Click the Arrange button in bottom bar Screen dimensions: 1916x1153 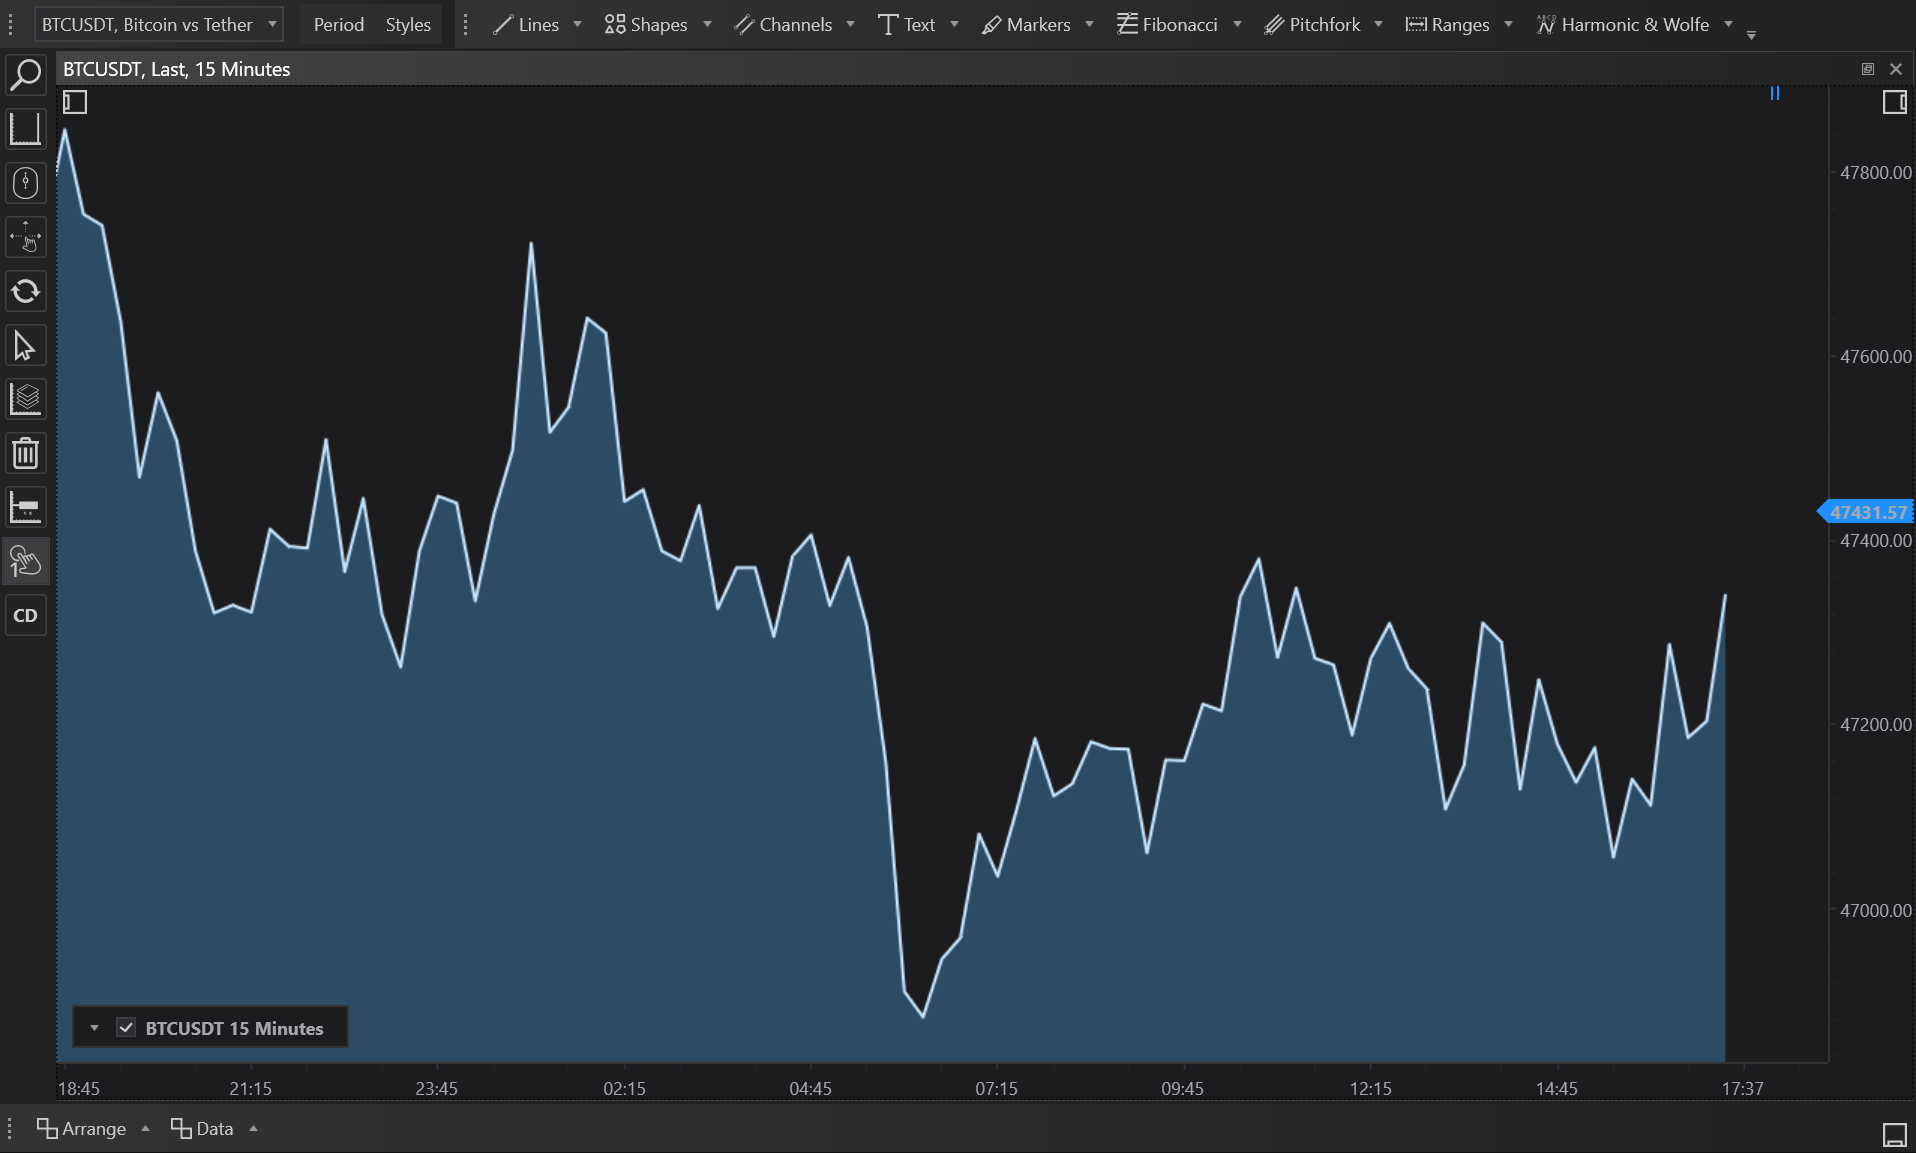click(x=83, y=1128)
